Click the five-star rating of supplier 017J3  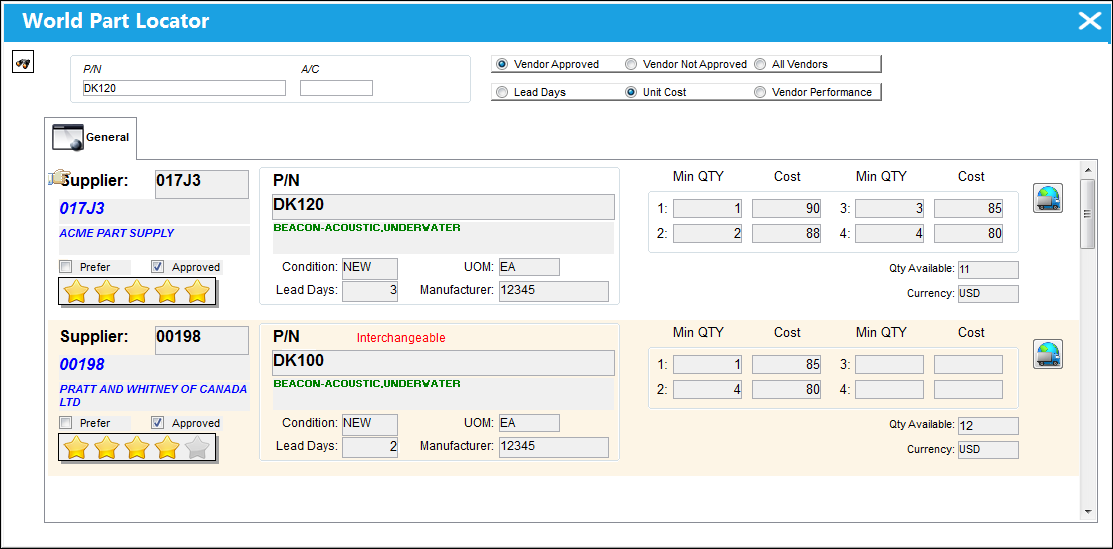click(137, 291)
